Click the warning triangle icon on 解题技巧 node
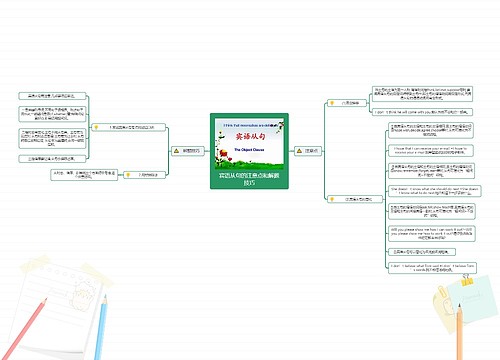 (176, 151)
